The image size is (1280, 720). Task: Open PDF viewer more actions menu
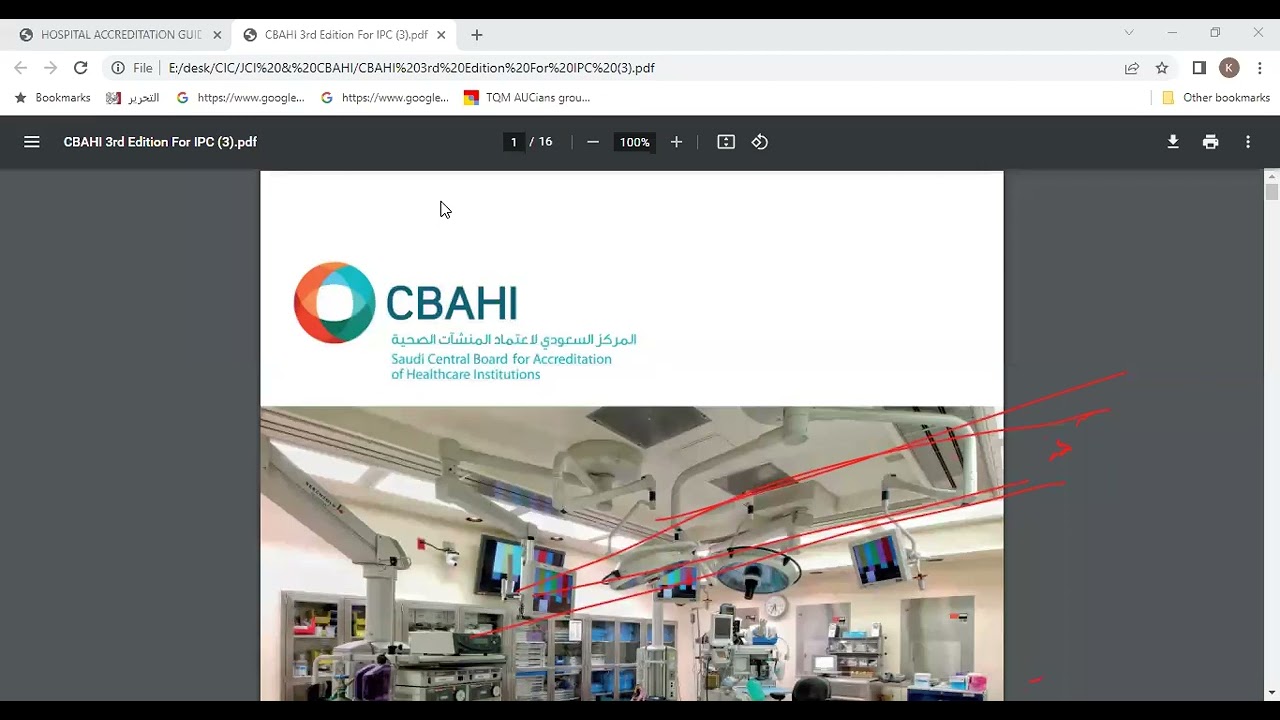point(1248,142)
